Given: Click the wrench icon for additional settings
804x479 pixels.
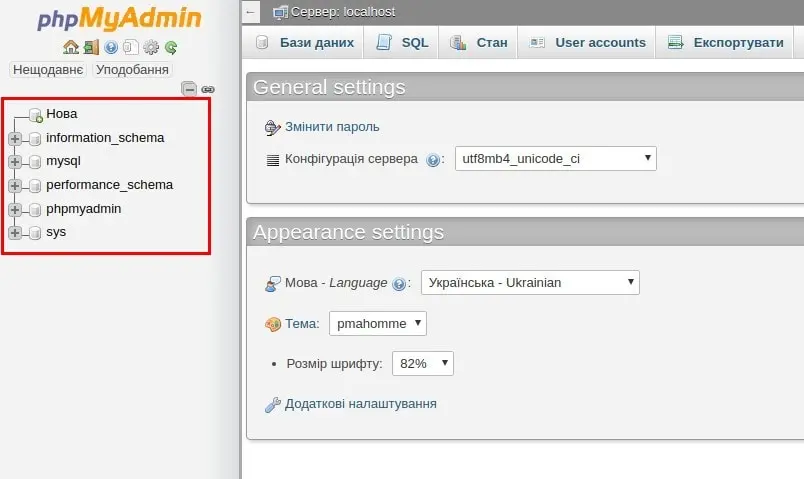Looking at the screenshot, I should [x=272, y=405].
